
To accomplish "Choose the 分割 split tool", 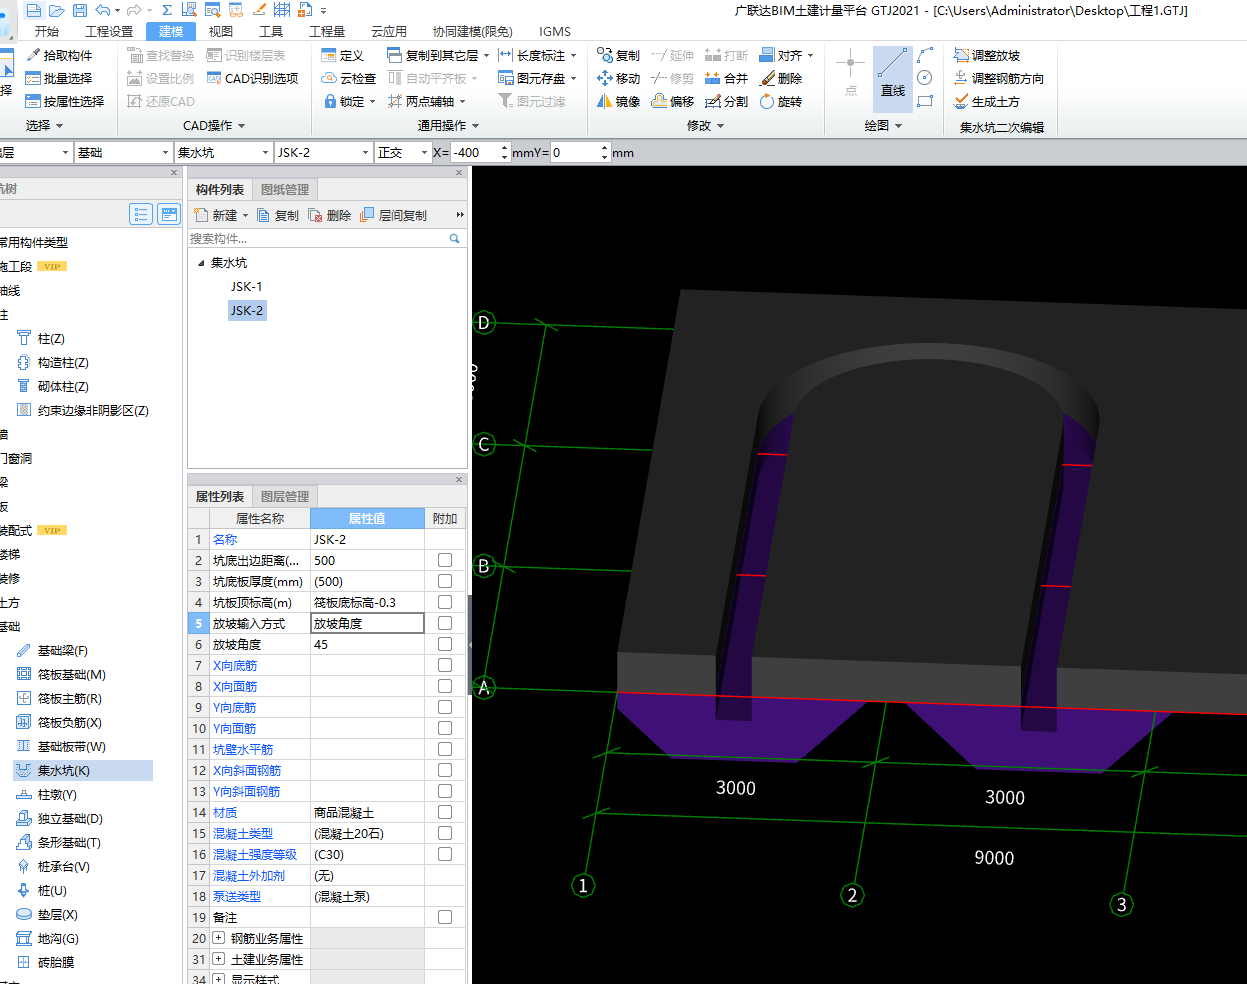I will coord(726,101).
